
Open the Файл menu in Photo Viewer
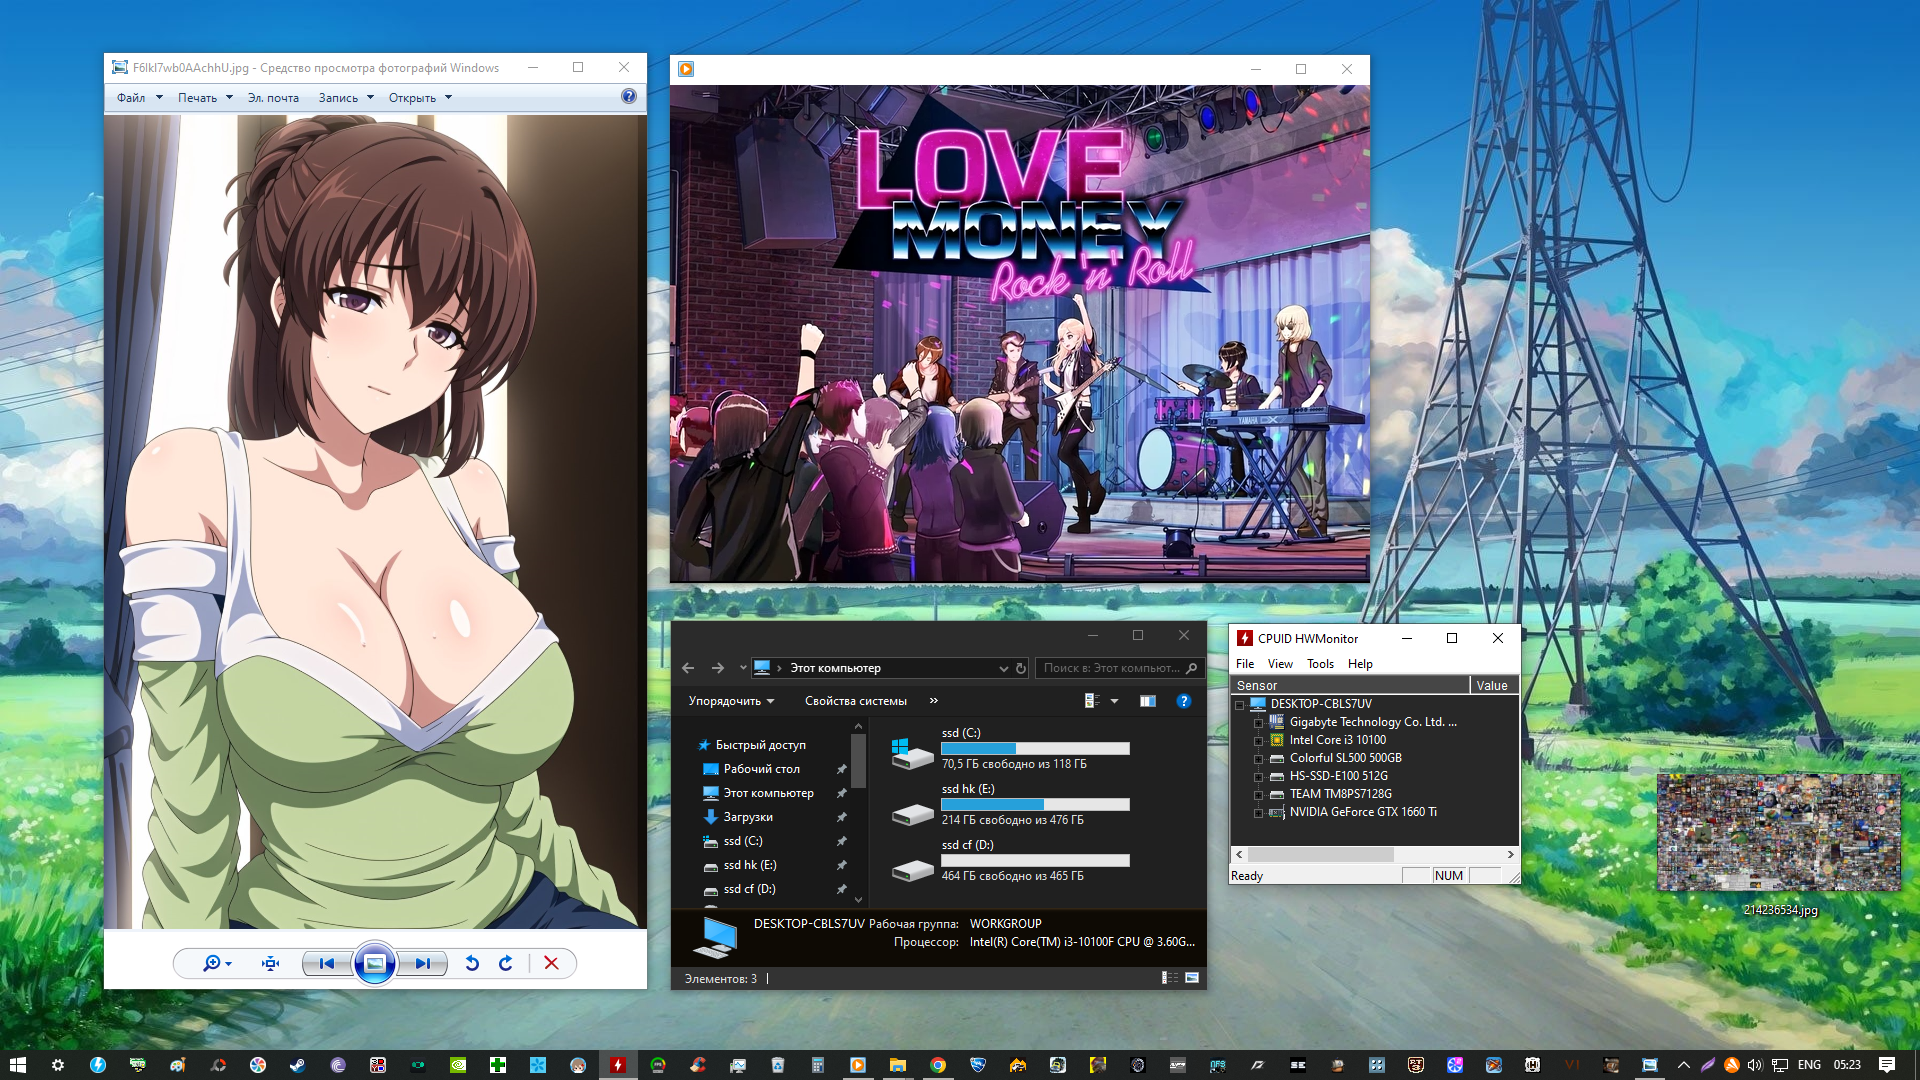pyautogui.click(x=139, y=98)
